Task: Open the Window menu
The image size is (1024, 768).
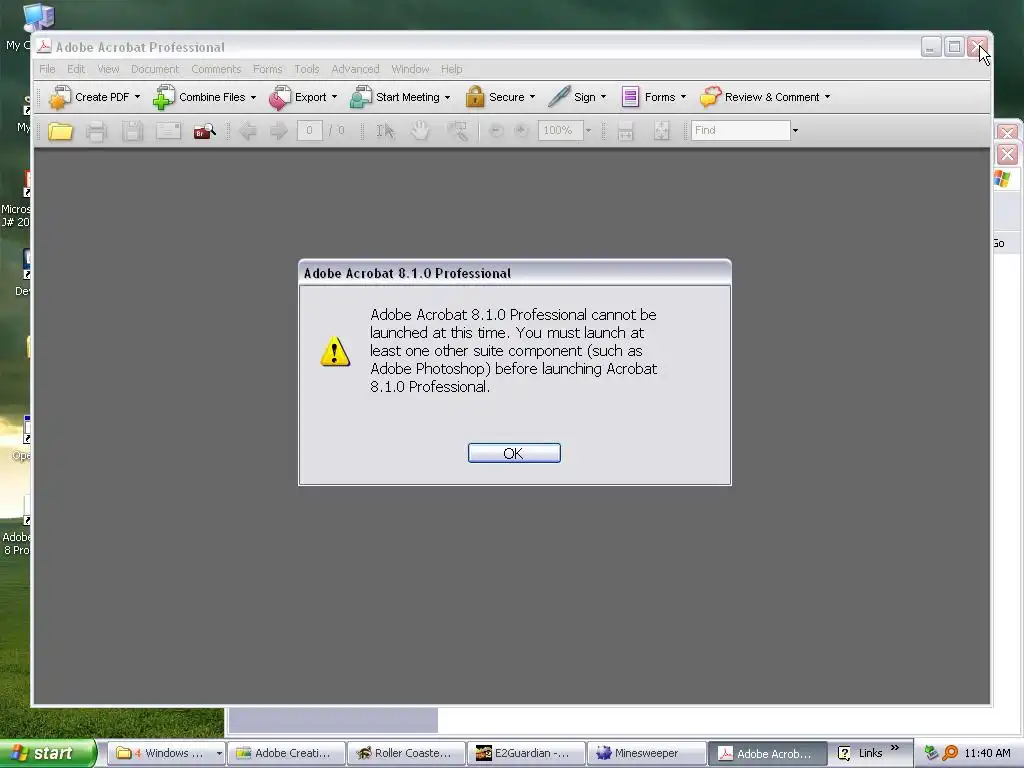Action: pos(410,69)
